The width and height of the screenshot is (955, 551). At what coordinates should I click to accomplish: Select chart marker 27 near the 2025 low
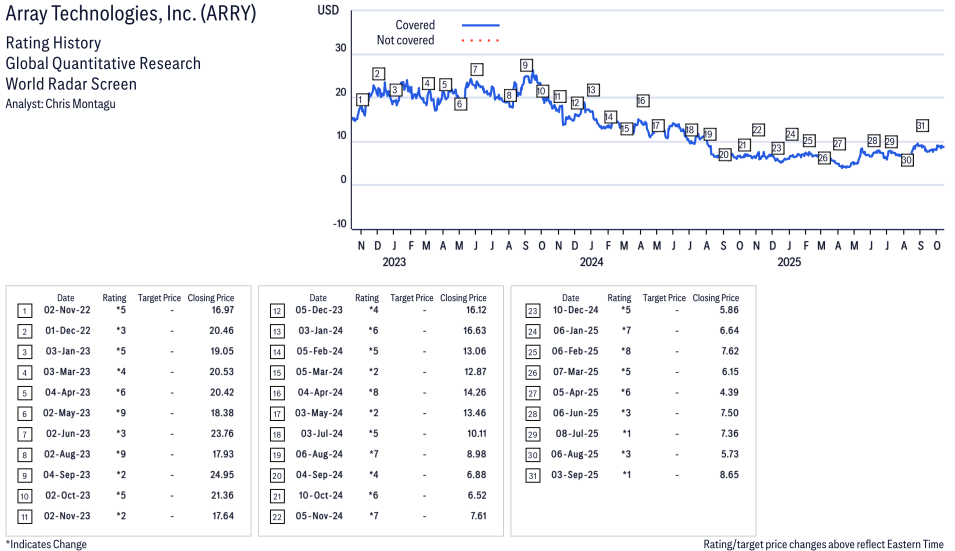pyautogui.click(x=839, y=144)
